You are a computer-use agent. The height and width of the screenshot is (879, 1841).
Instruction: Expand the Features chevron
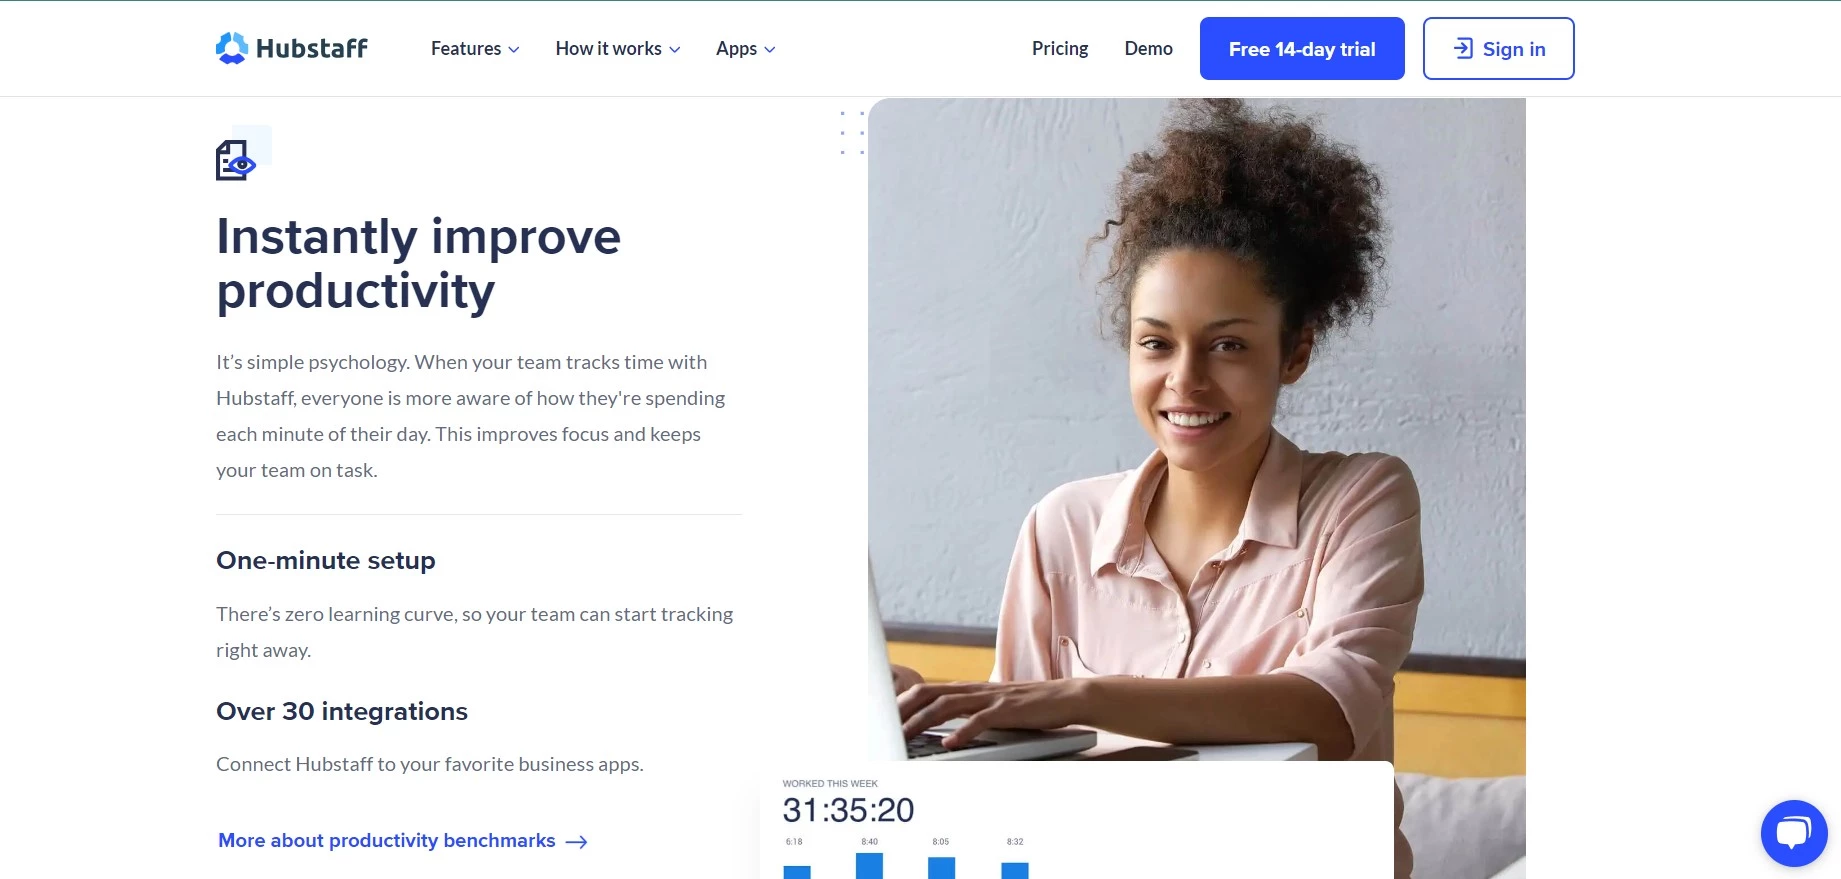point(514,49)
